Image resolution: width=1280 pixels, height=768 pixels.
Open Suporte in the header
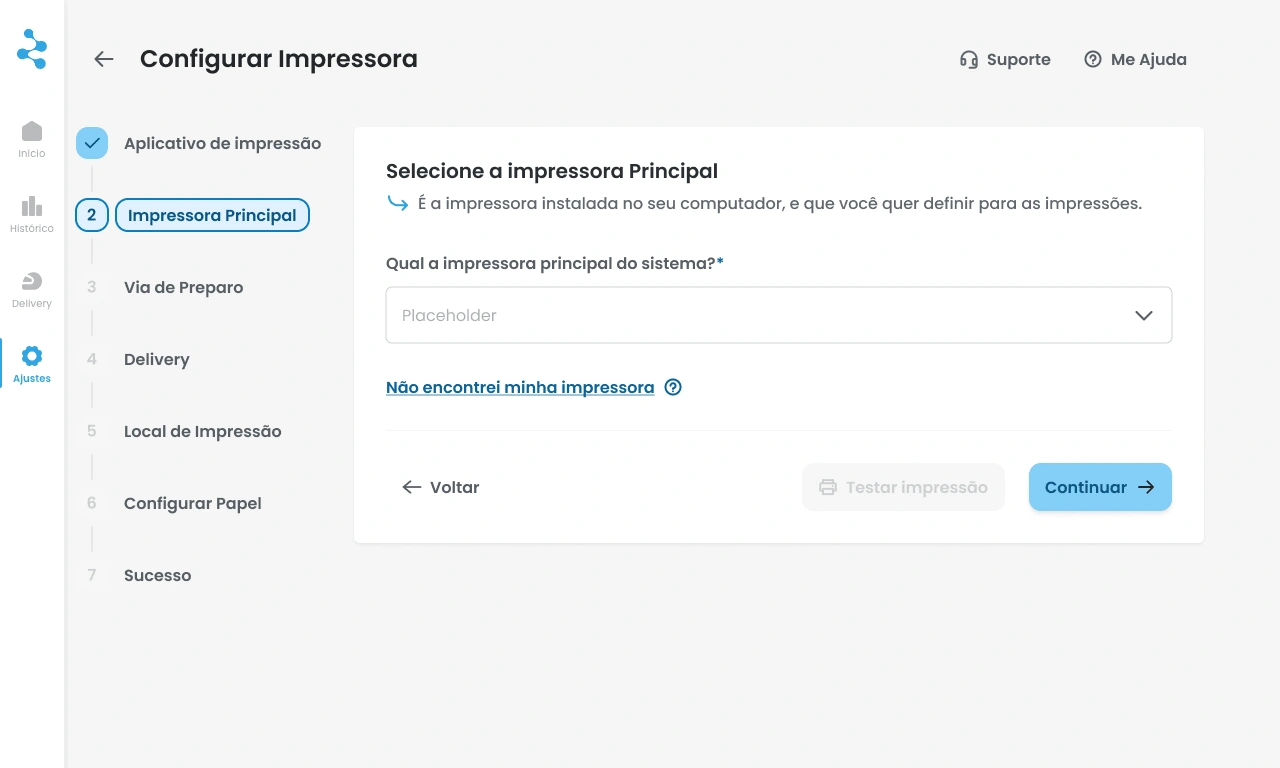pos(1005,59)
